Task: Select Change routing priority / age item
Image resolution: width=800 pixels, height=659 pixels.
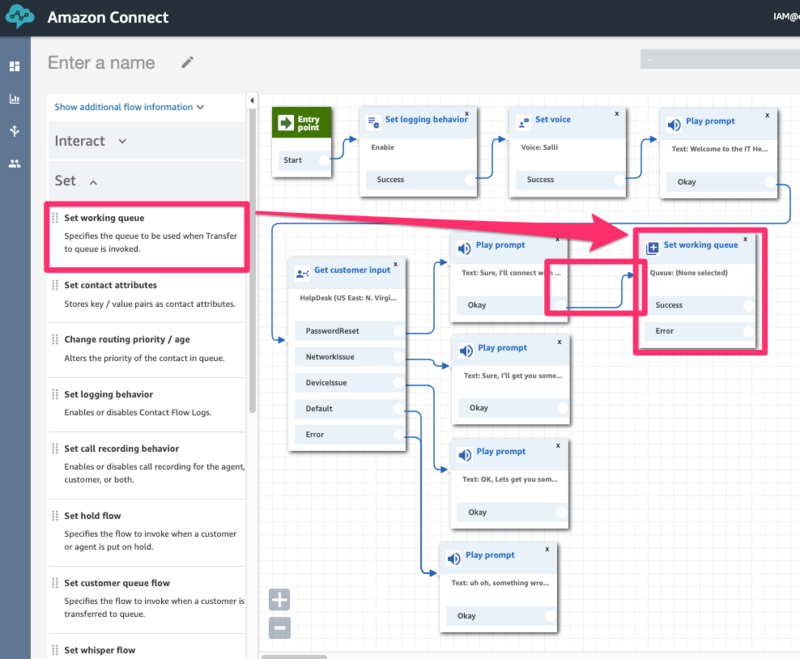Action: 146,349
